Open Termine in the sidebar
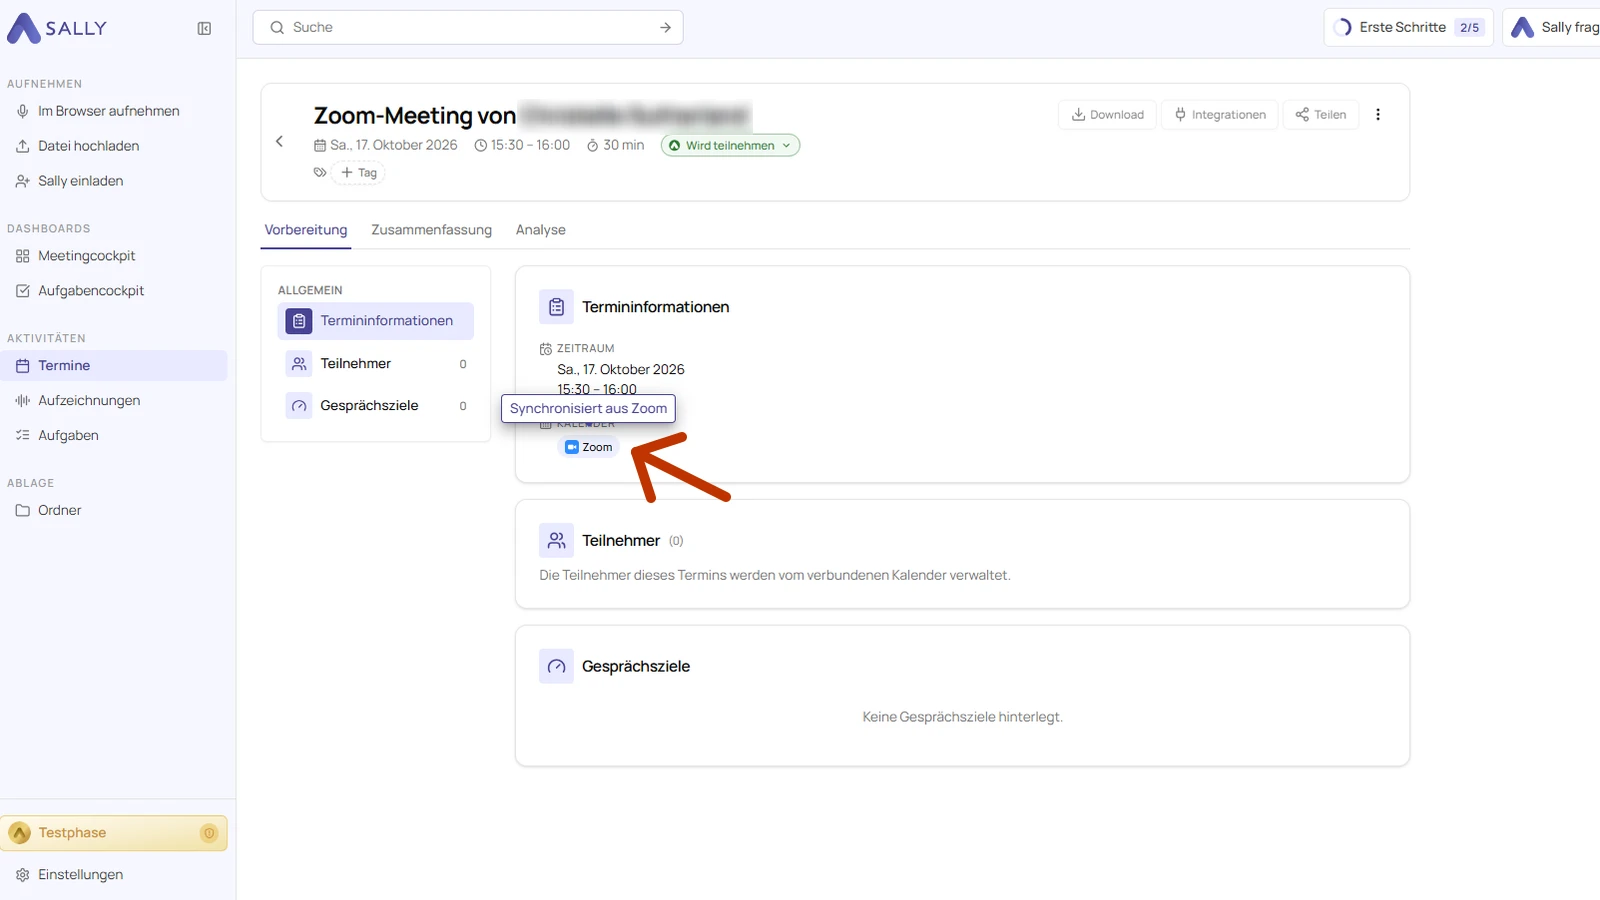This screenshot has height=900, width=1600. (x=114, y=366)
